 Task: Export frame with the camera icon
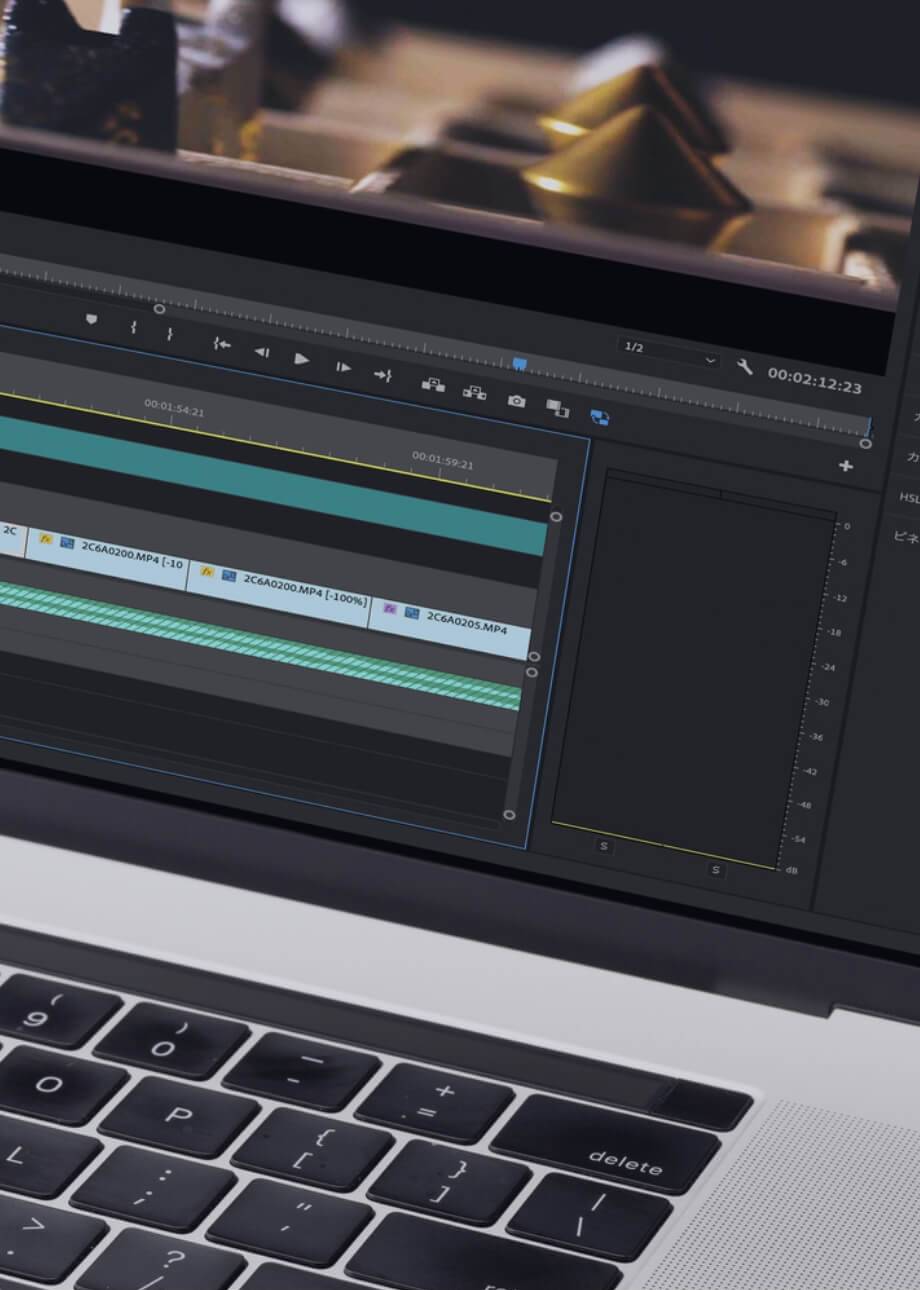coord(516,400)
